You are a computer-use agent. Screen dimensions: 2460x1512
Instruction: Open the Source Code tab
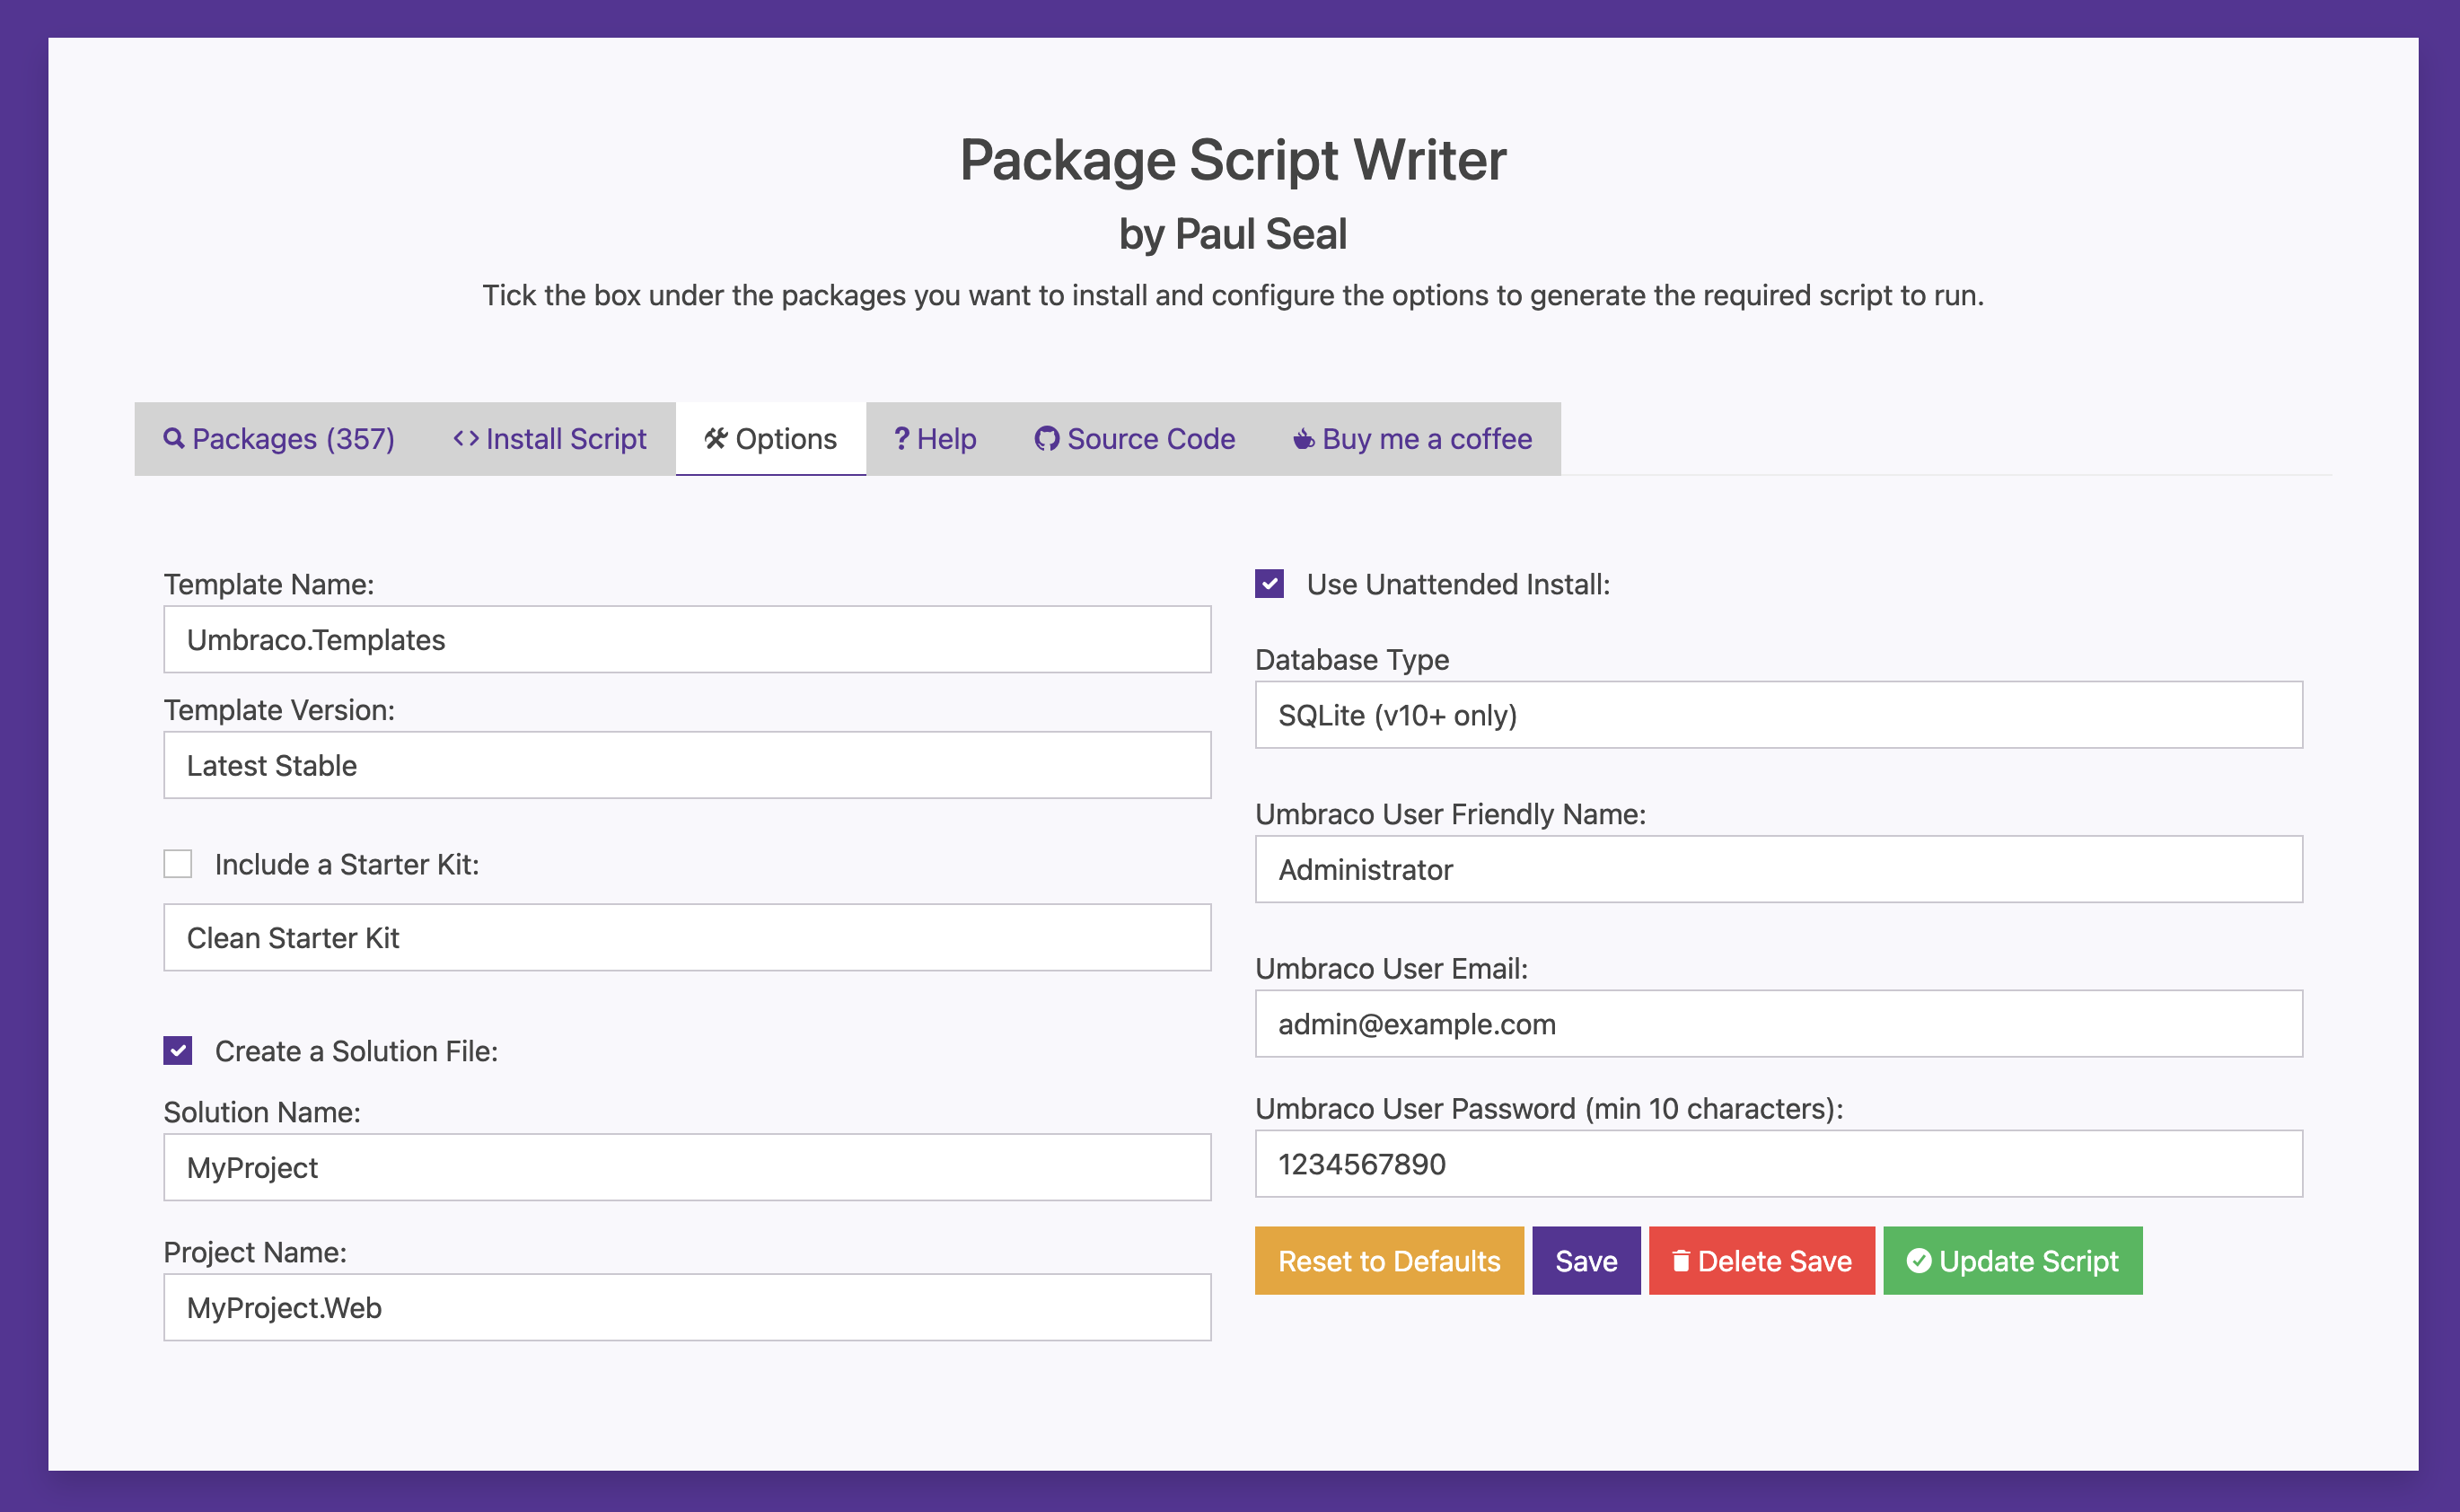click(x=1135, y=439)
